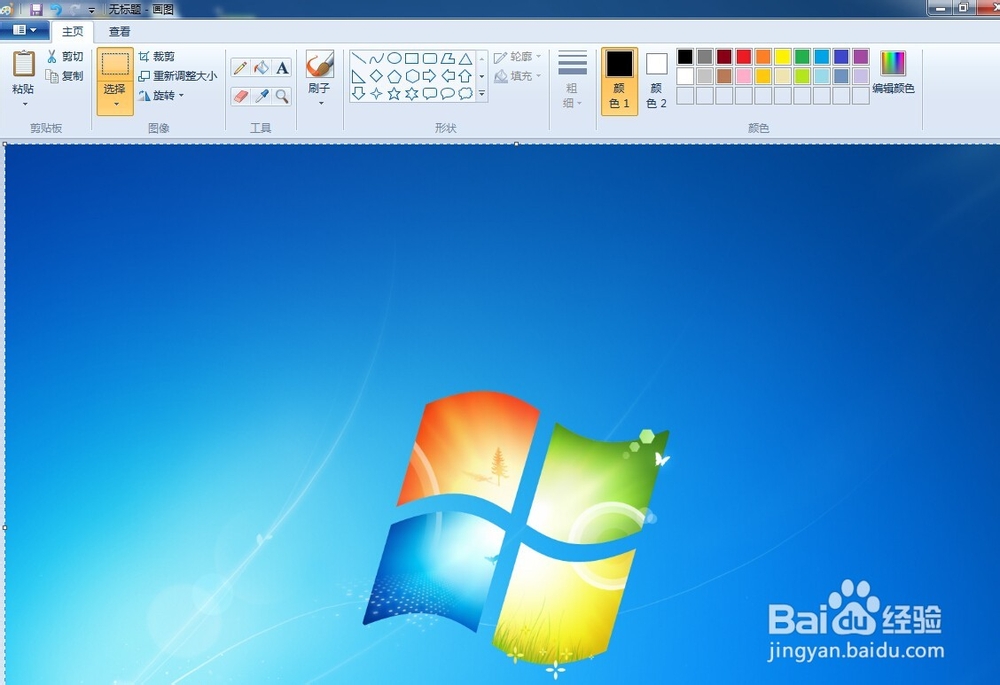Click the Paste clipboard icon
The width and height of the screenshot is (1000, 685).
pos(24,64)
